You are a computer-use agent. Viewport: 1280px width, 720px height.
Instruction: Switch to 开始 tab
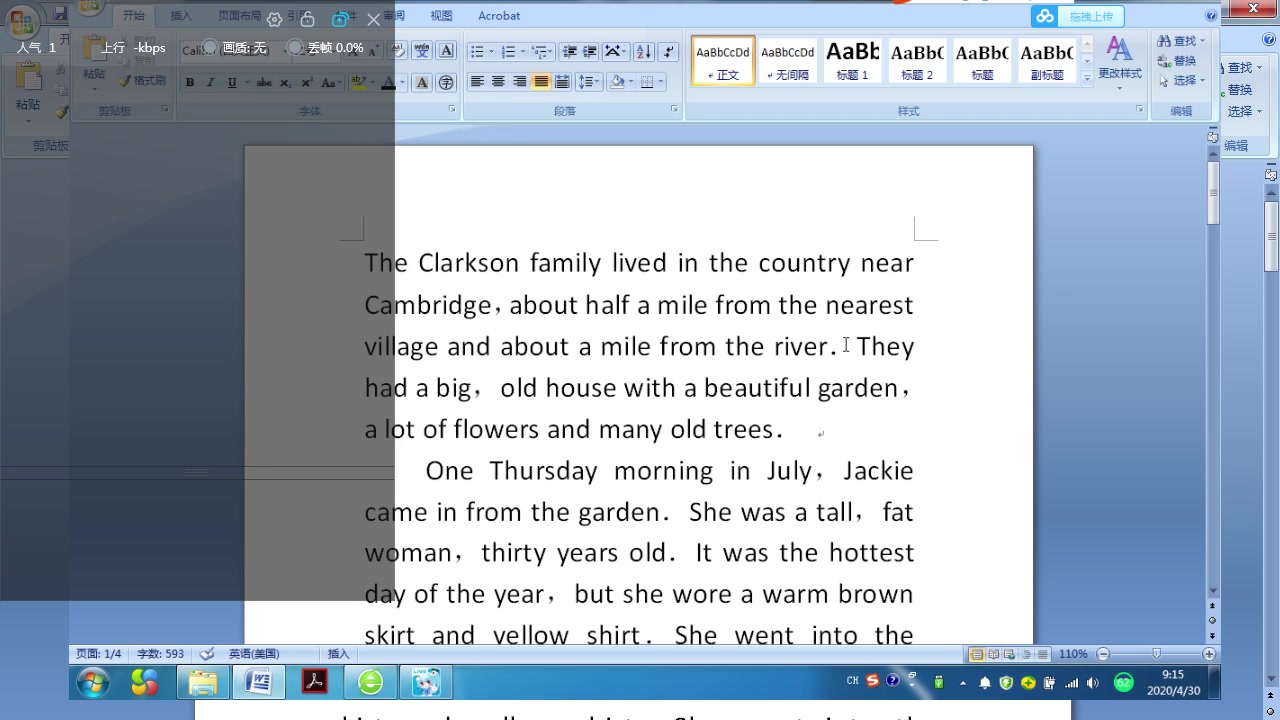click(x=133, y=16)
